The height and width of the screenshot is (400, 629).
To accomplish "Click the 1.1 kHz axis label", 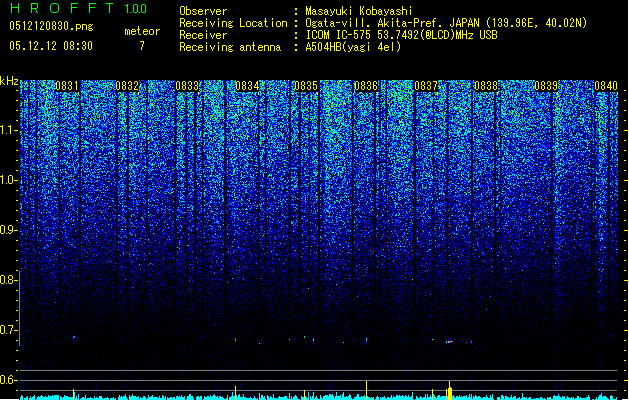I will [9, 130].
